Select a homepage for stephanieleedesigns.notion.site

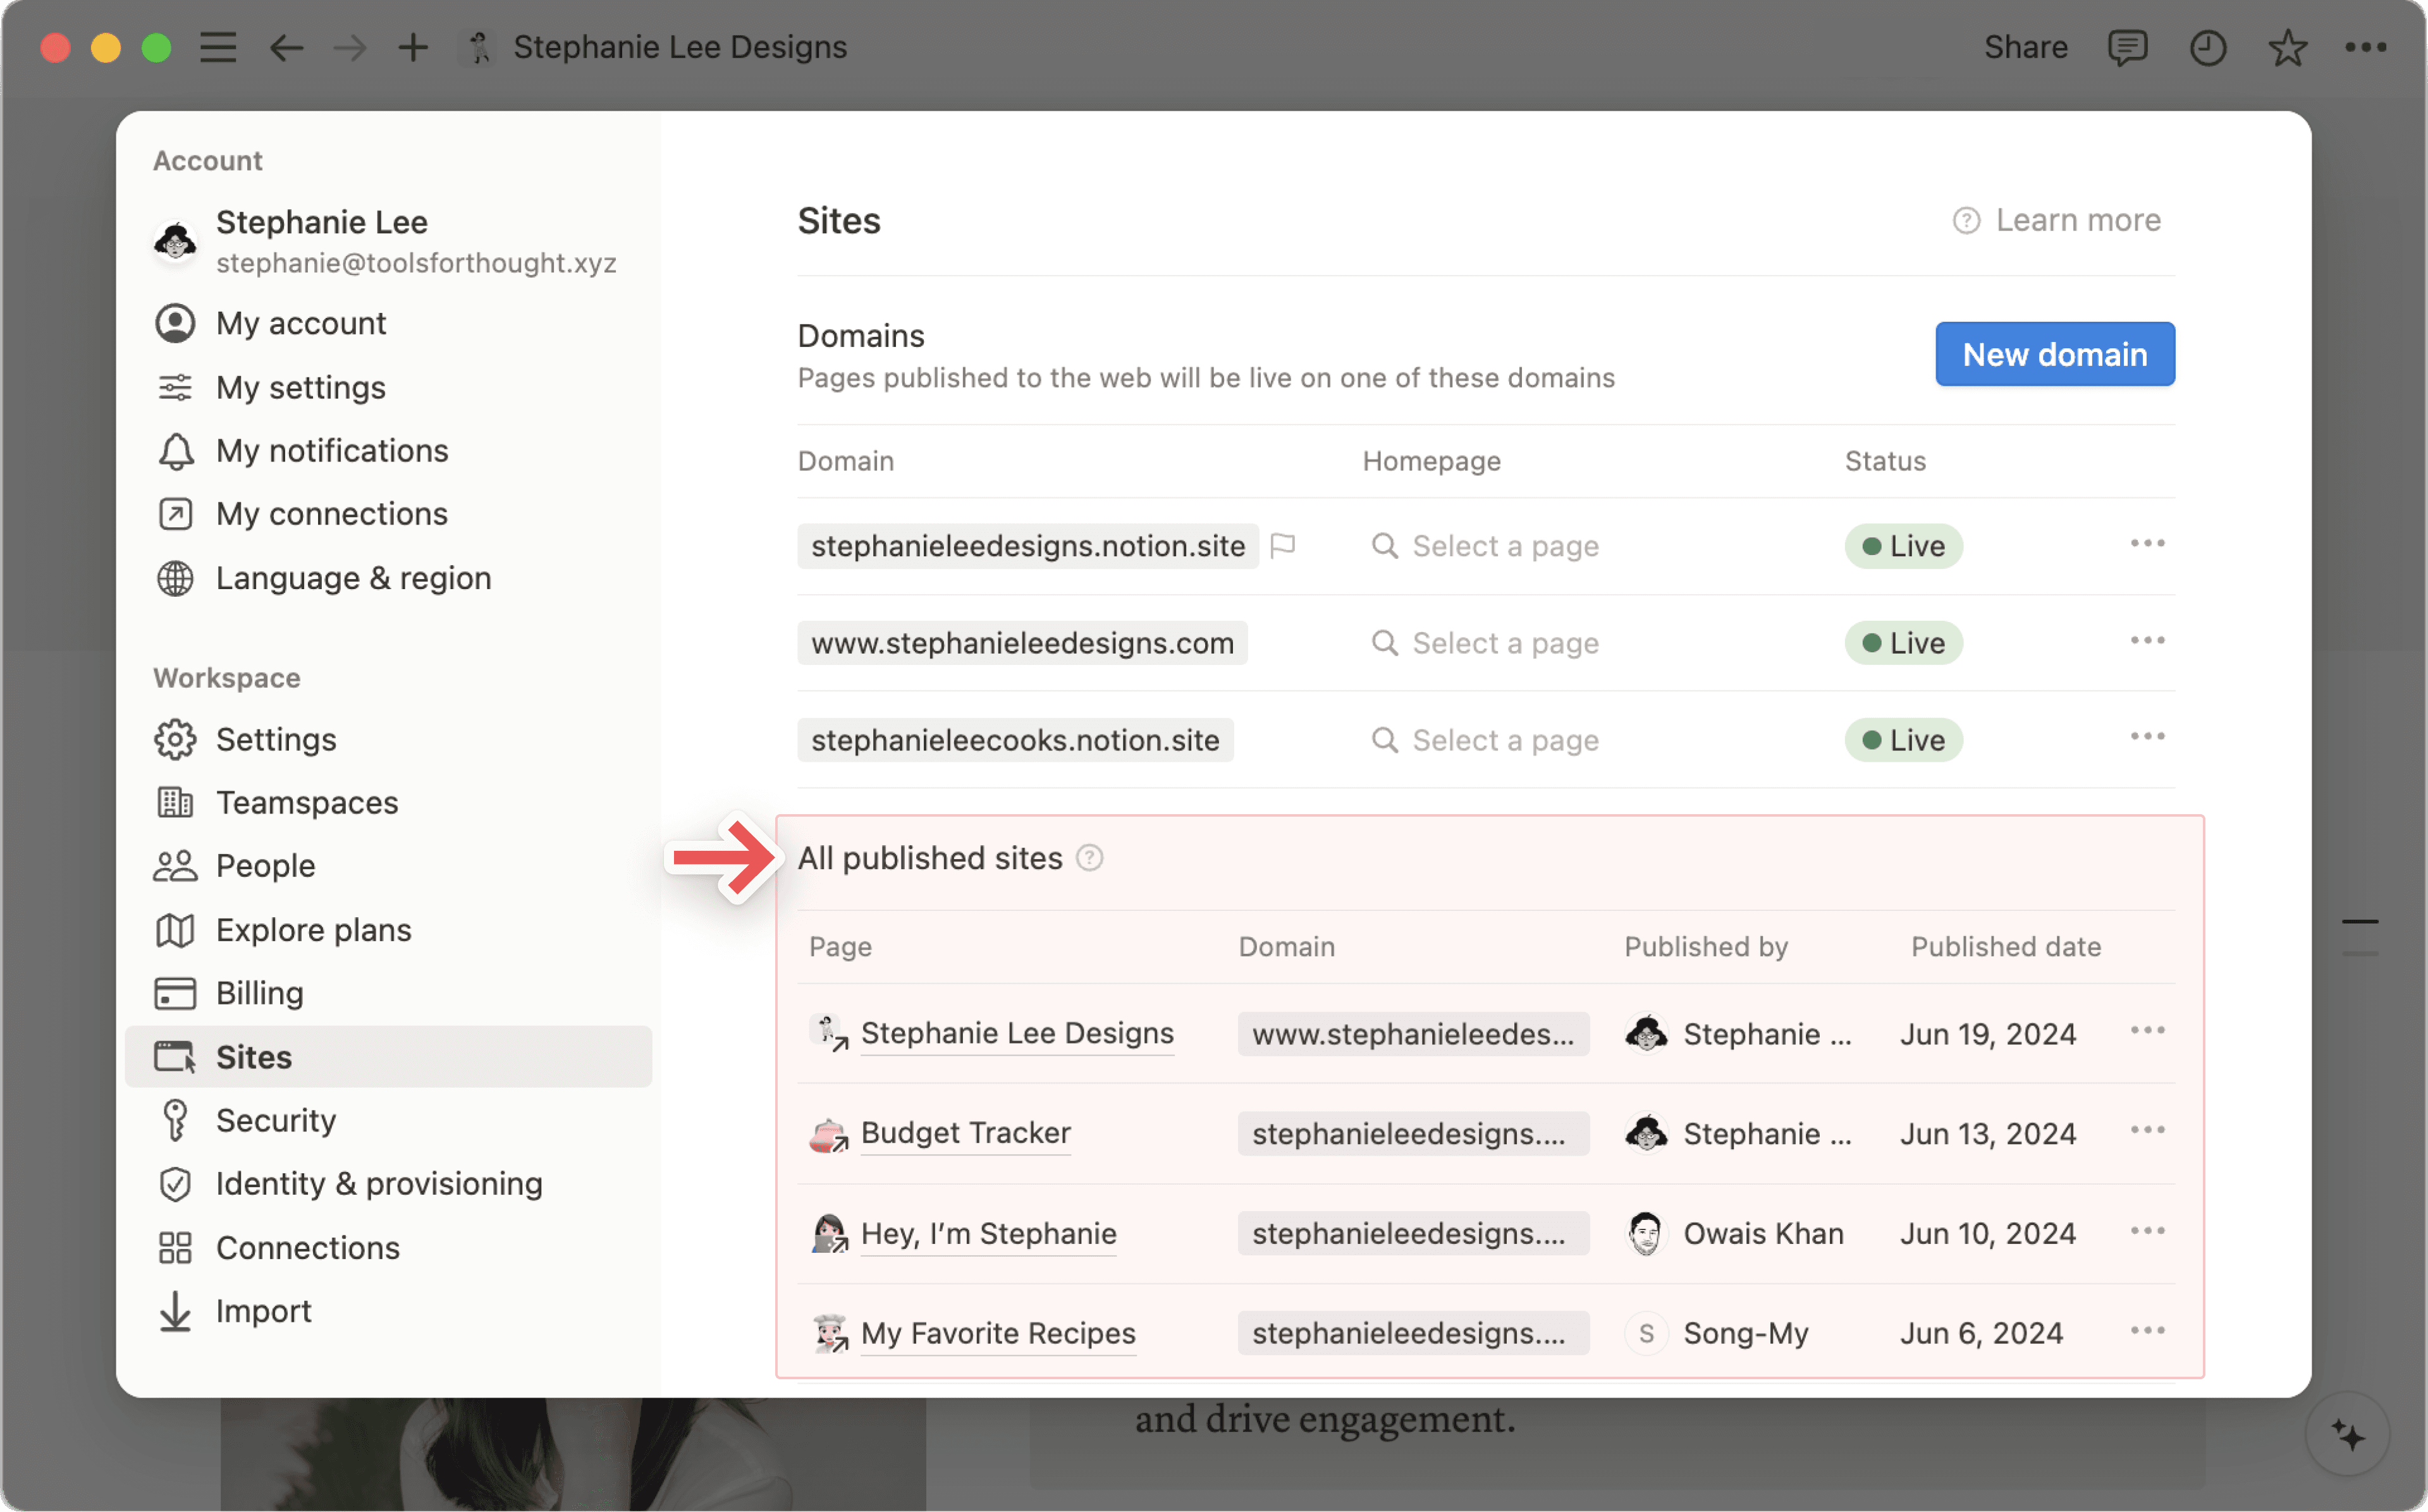[x=1504, y=546]
